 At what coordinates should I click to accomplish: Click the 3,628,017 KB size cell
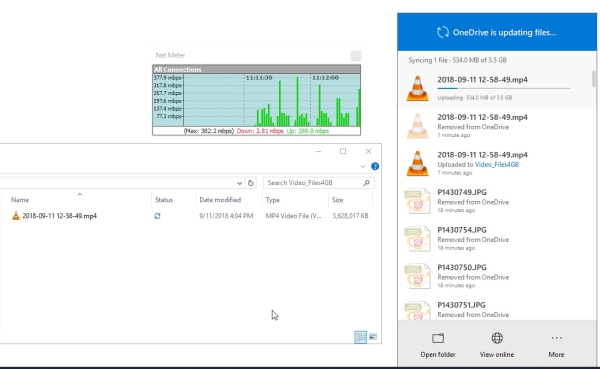(x=350, y=216)
